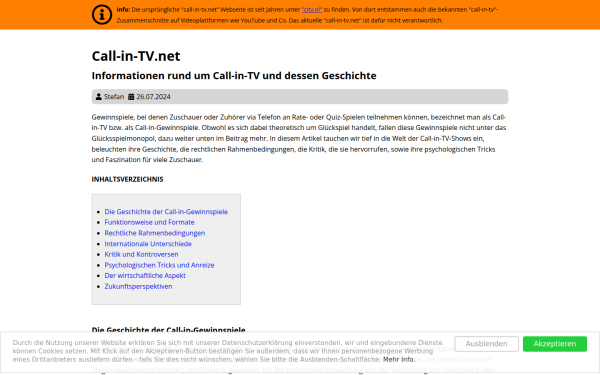Image resolution: width=600 pixels, height=375 pixels.
Task: Go to Die Geschichte der Call-in-Gewinnspiele section
Action: click(x=166, y=212)
